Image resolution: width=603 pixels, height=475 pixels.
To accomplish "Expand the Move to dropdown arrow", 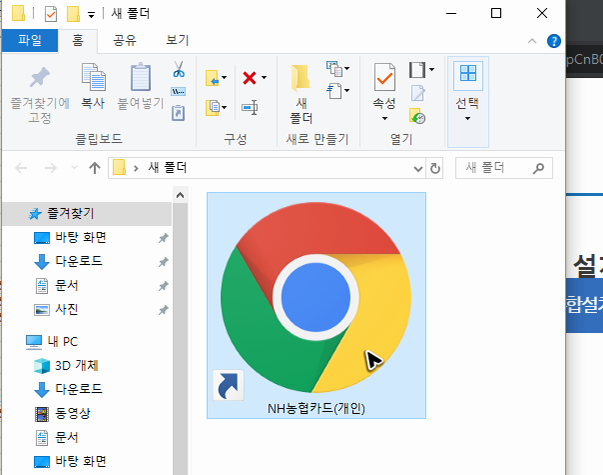I will click(224, 78).
